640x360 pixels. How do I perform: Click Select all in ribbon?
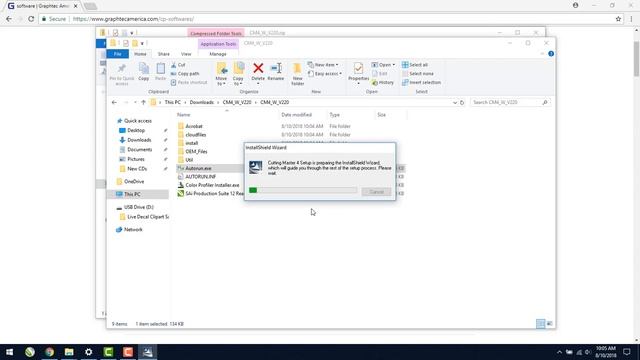(x=415, y=65)
